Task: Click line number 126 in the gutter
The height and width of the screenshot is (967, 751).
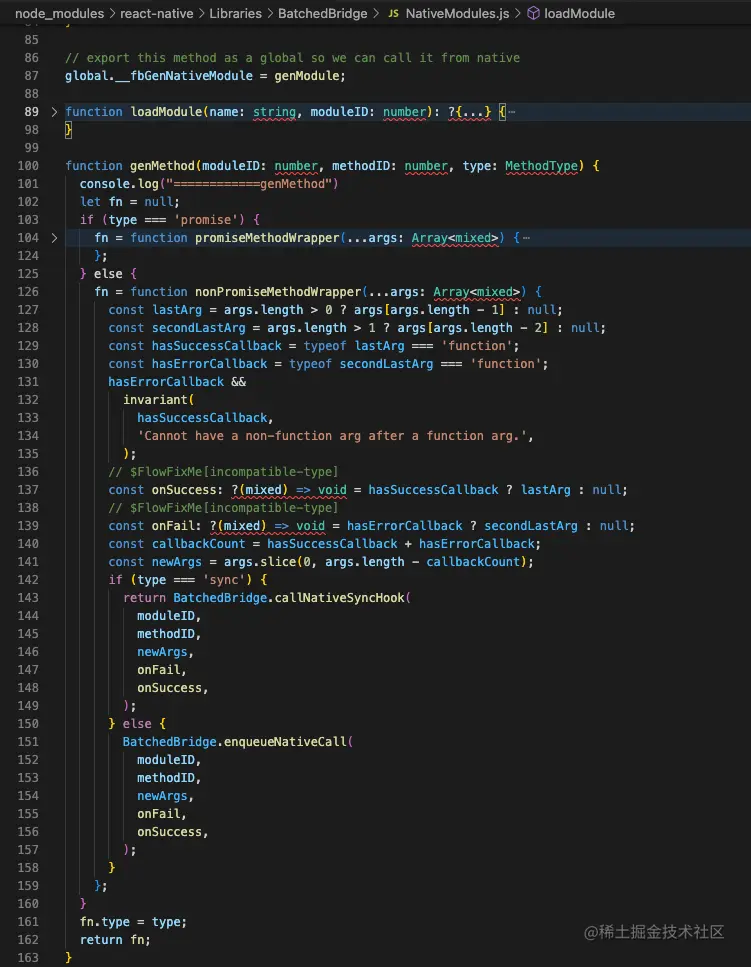Action: point(28,292)
